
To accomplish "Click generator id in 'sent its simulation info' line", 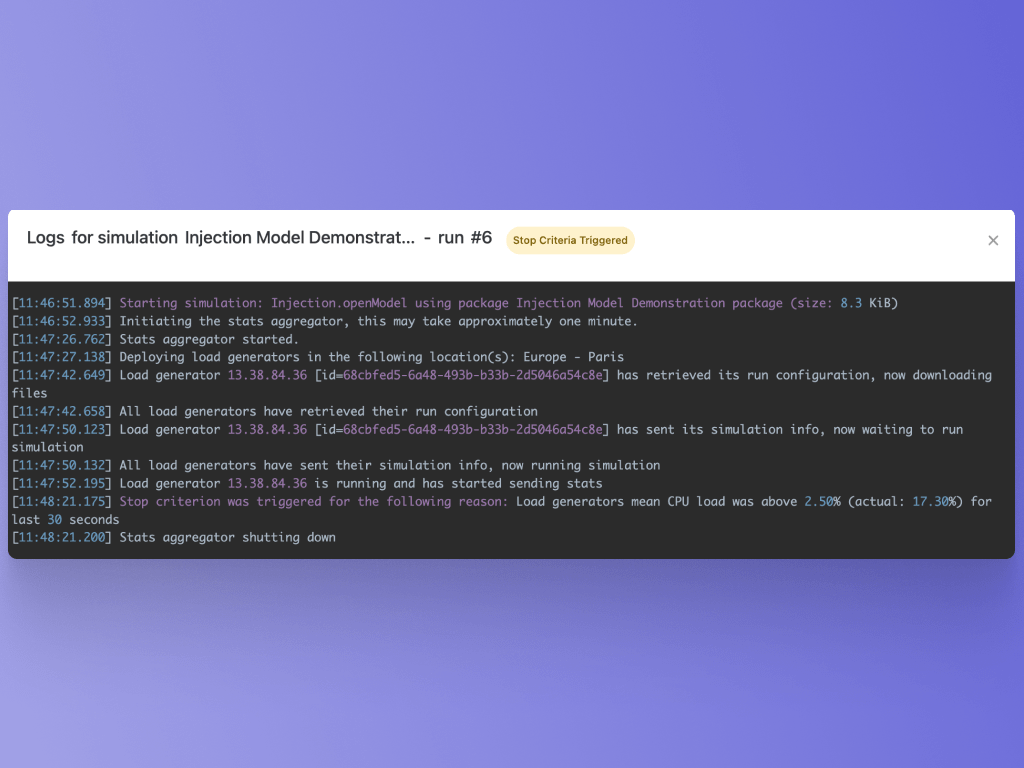I will tap(473, 430).
